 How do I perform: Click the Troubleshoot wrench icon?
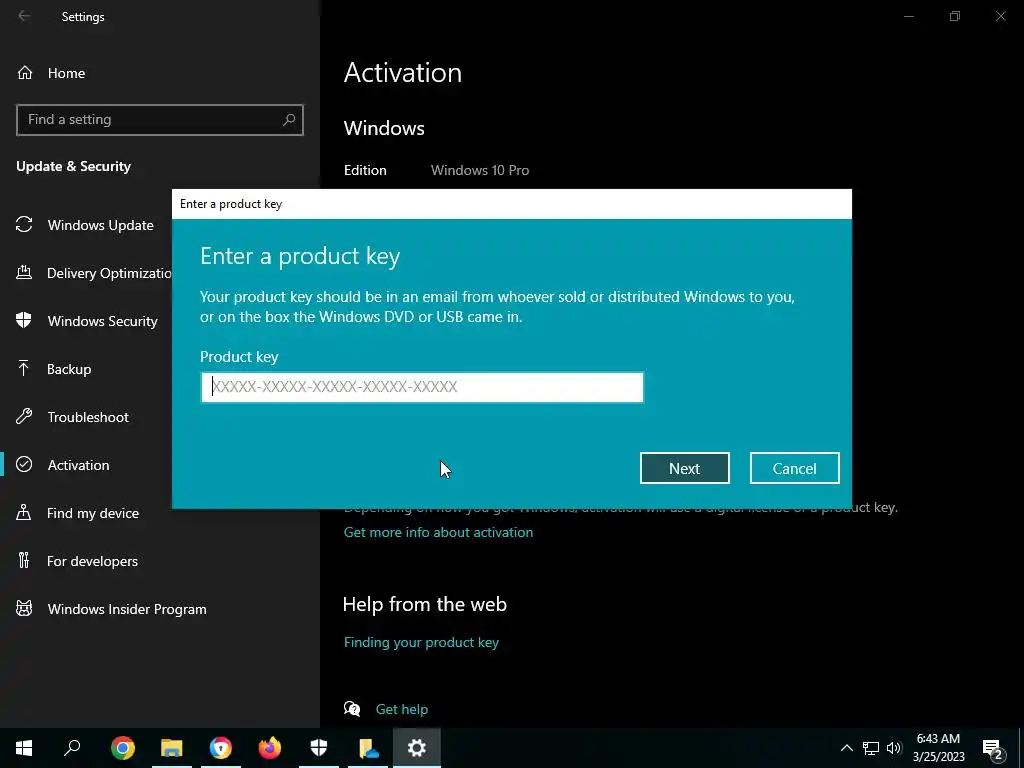24,417
